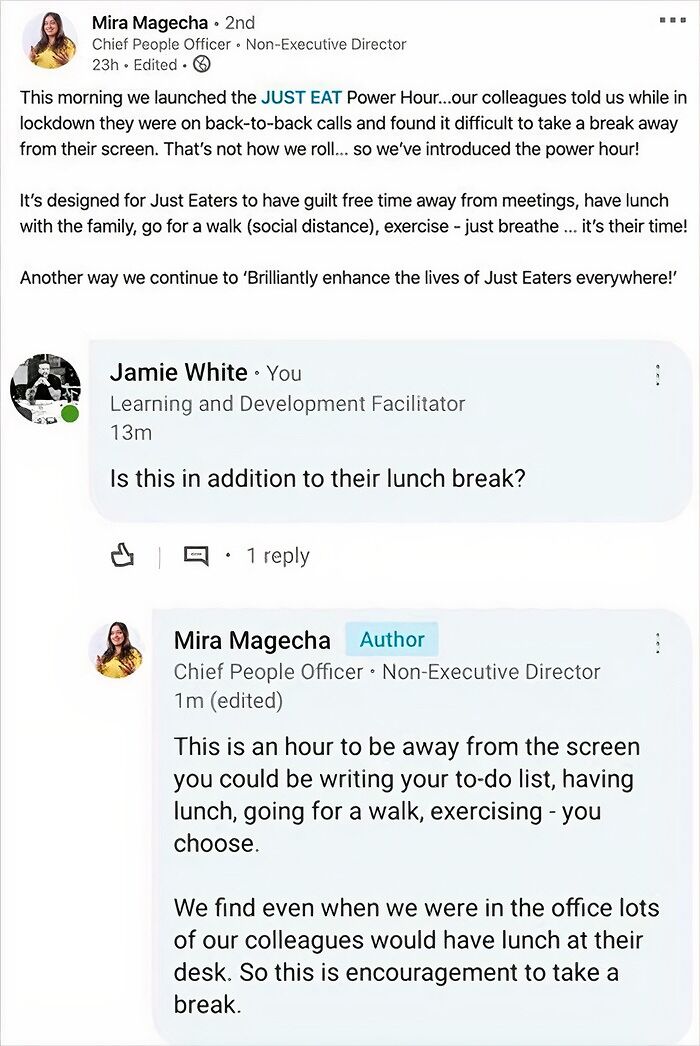Click "Learning and Development Facilitator" headline
The image size is (700, 1046).
click(x=287, y=404)
